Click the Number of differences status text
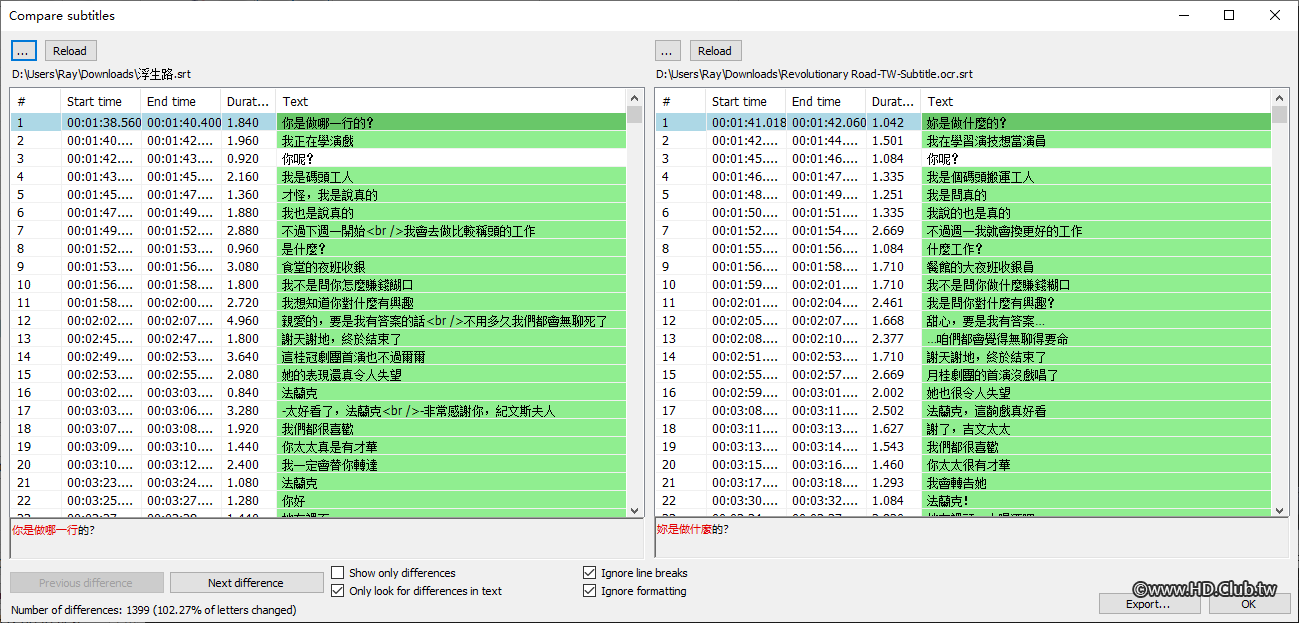The width and height of the screenshot is (1299, 623). coord(153,609)
